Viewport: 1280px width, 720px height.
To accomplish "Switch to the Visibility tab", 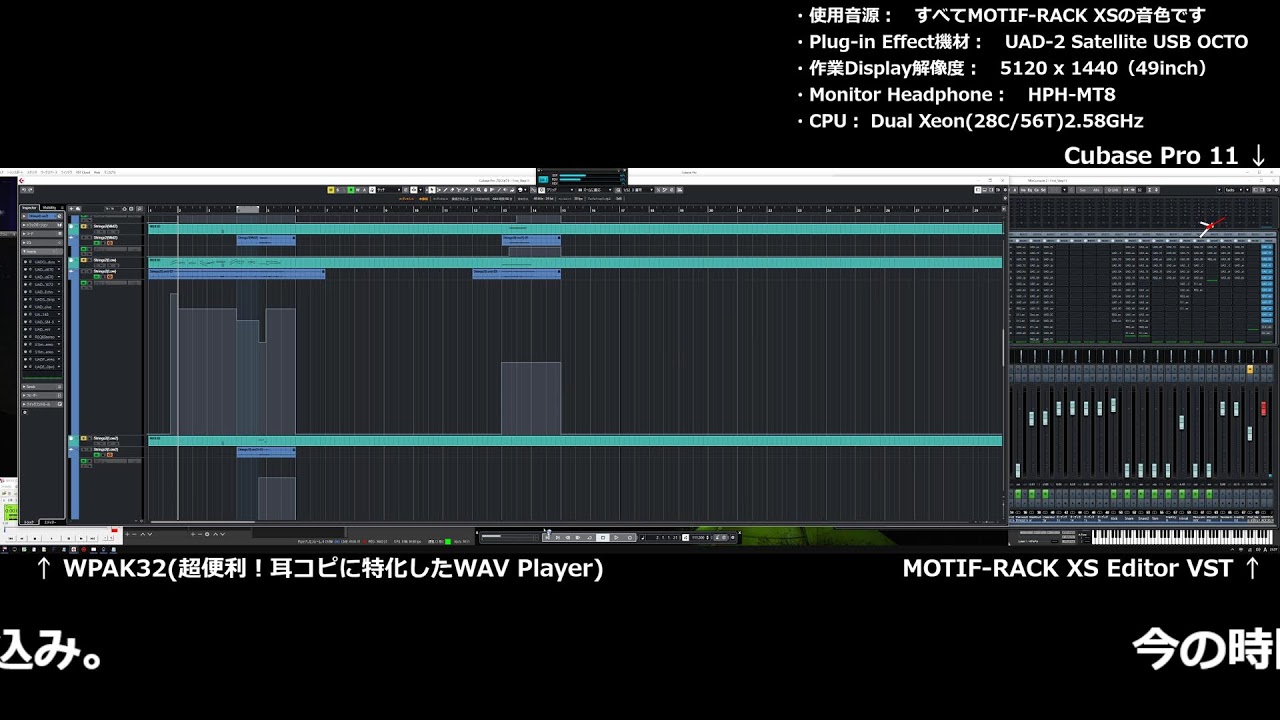I will 49,208.
